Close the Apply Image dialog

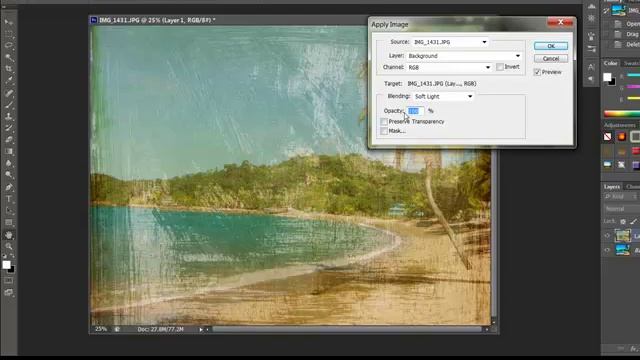click(560, 22)
